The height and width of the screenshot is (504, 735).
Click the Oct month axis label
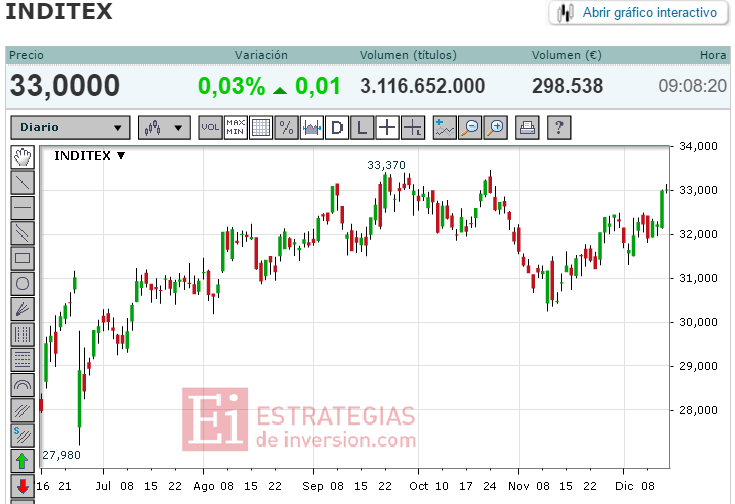point(419,486)
